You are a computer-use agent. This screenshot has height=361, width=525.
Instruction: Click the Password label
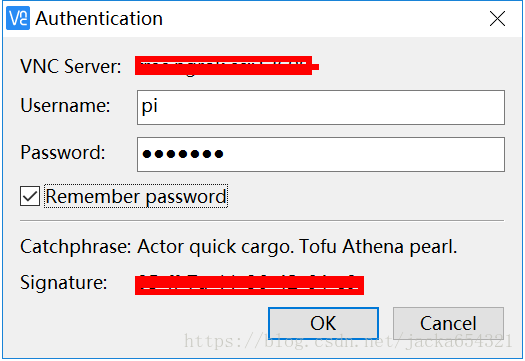pos(63,152)
